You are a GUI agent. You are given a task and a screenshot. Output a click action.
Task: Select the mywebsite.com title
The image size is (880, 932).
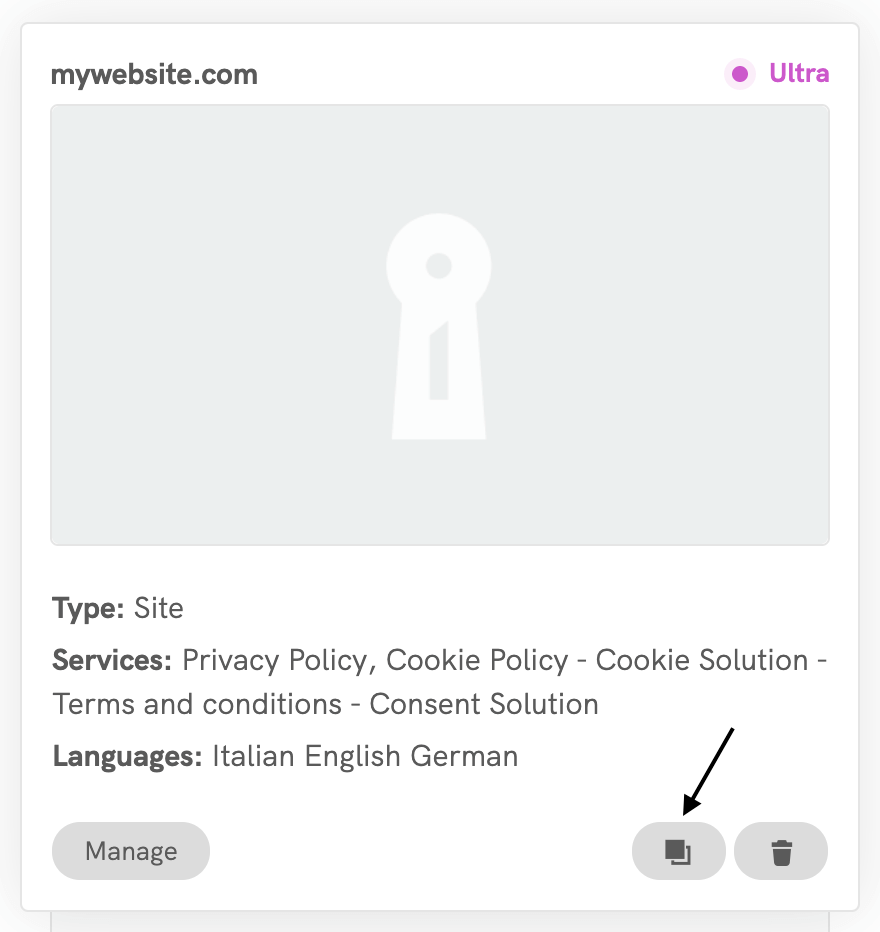154,75
